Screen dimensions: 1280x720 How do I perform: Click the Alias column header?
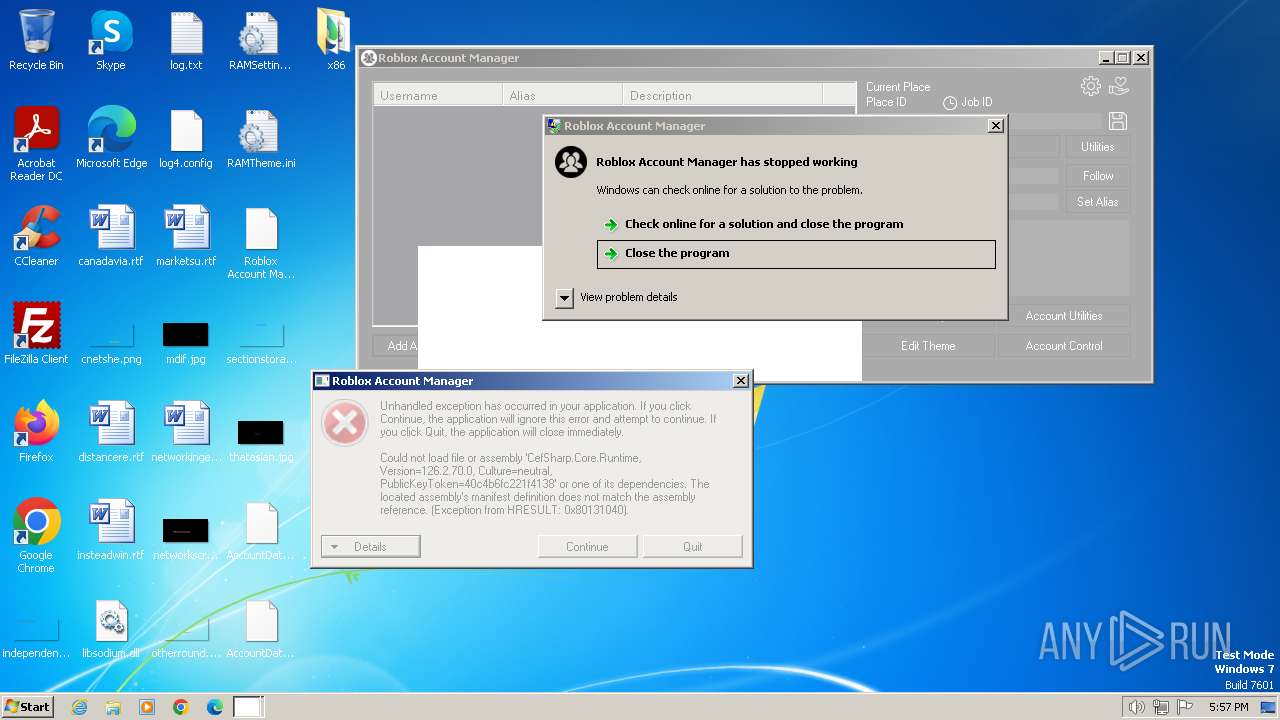562,96
